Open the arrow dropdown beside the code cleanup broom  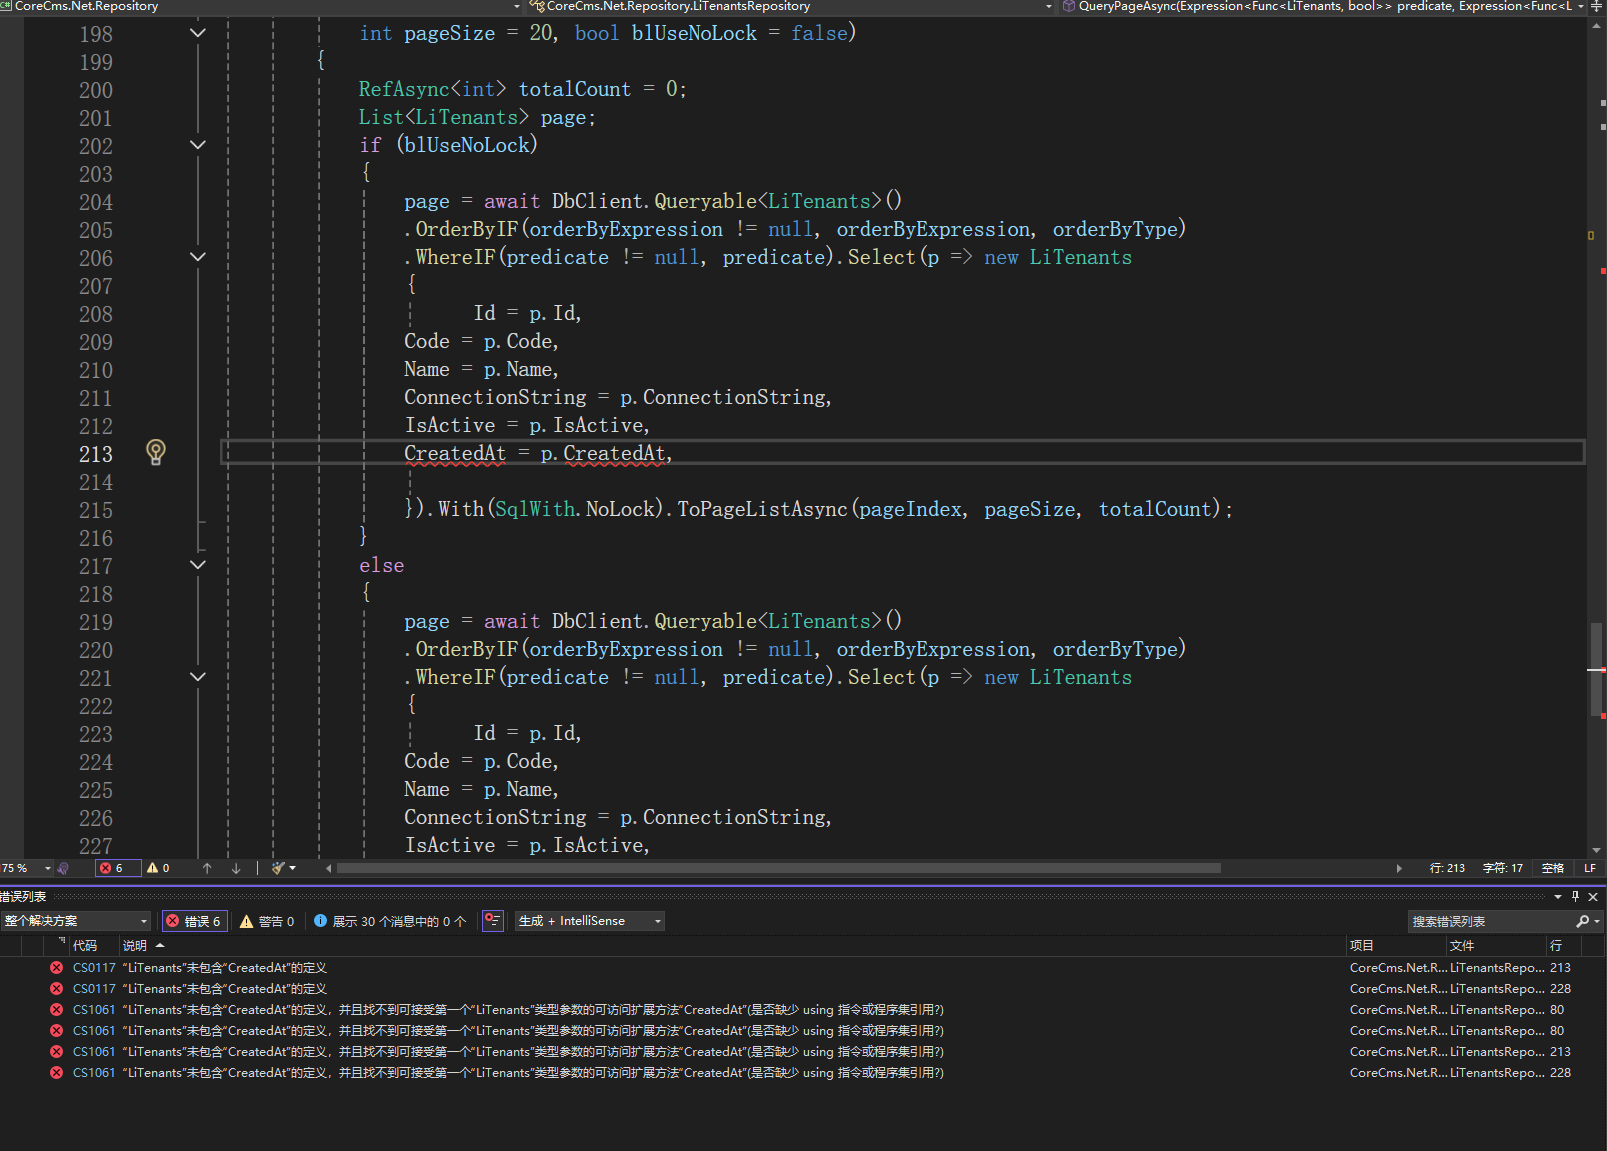coord(293,868)
